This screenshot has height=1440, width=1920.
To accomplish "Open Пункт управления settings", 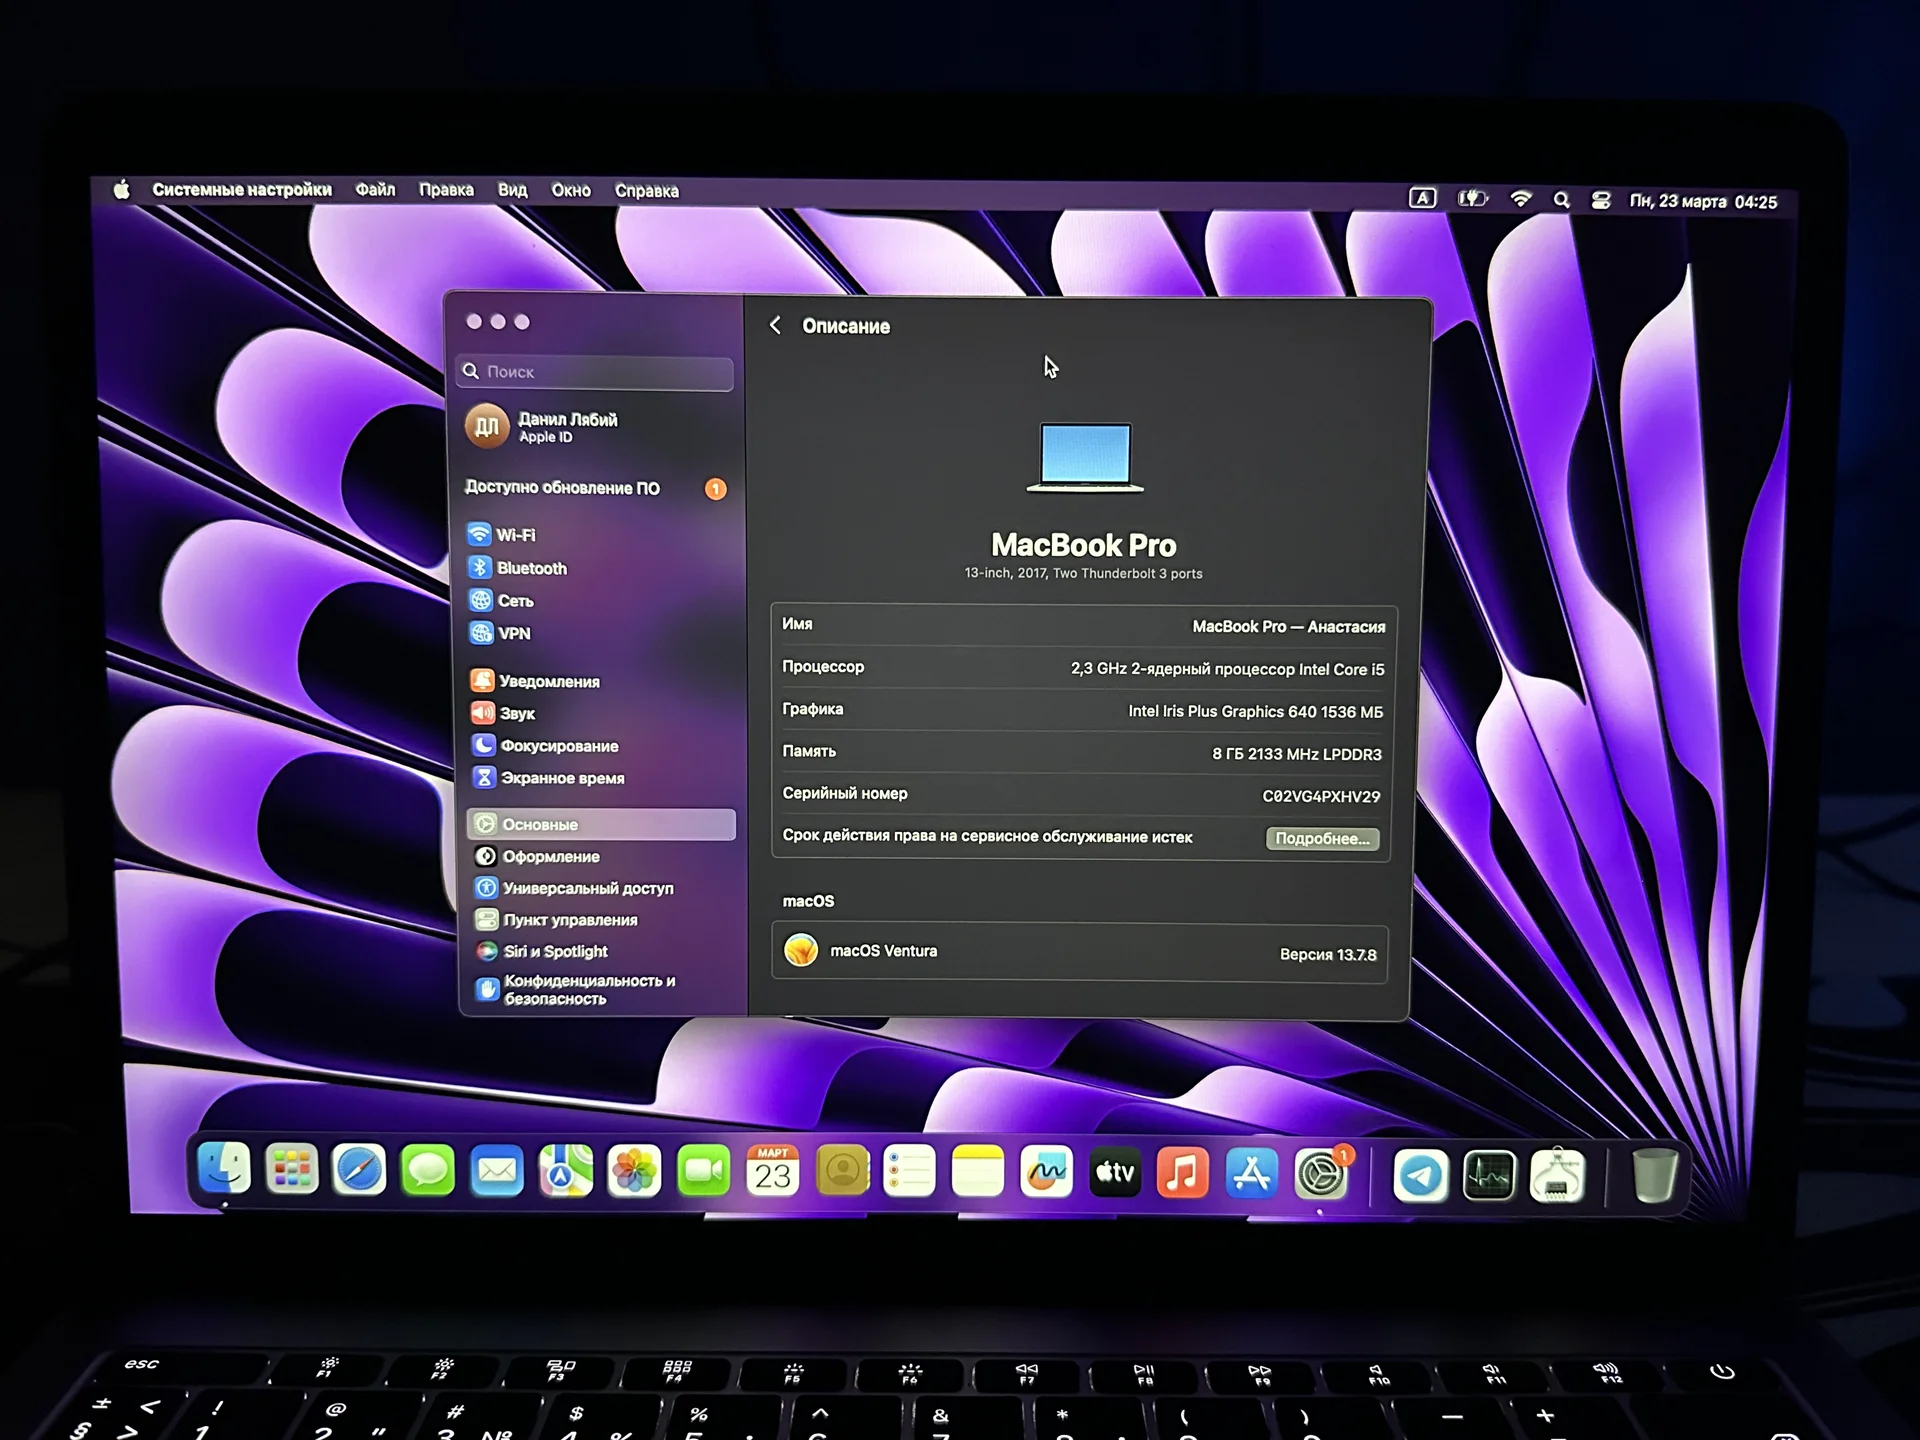I will (556, 920).
